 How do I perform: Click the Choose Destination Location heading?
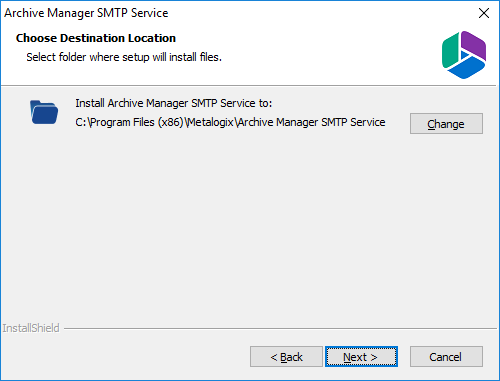point(96,38)
